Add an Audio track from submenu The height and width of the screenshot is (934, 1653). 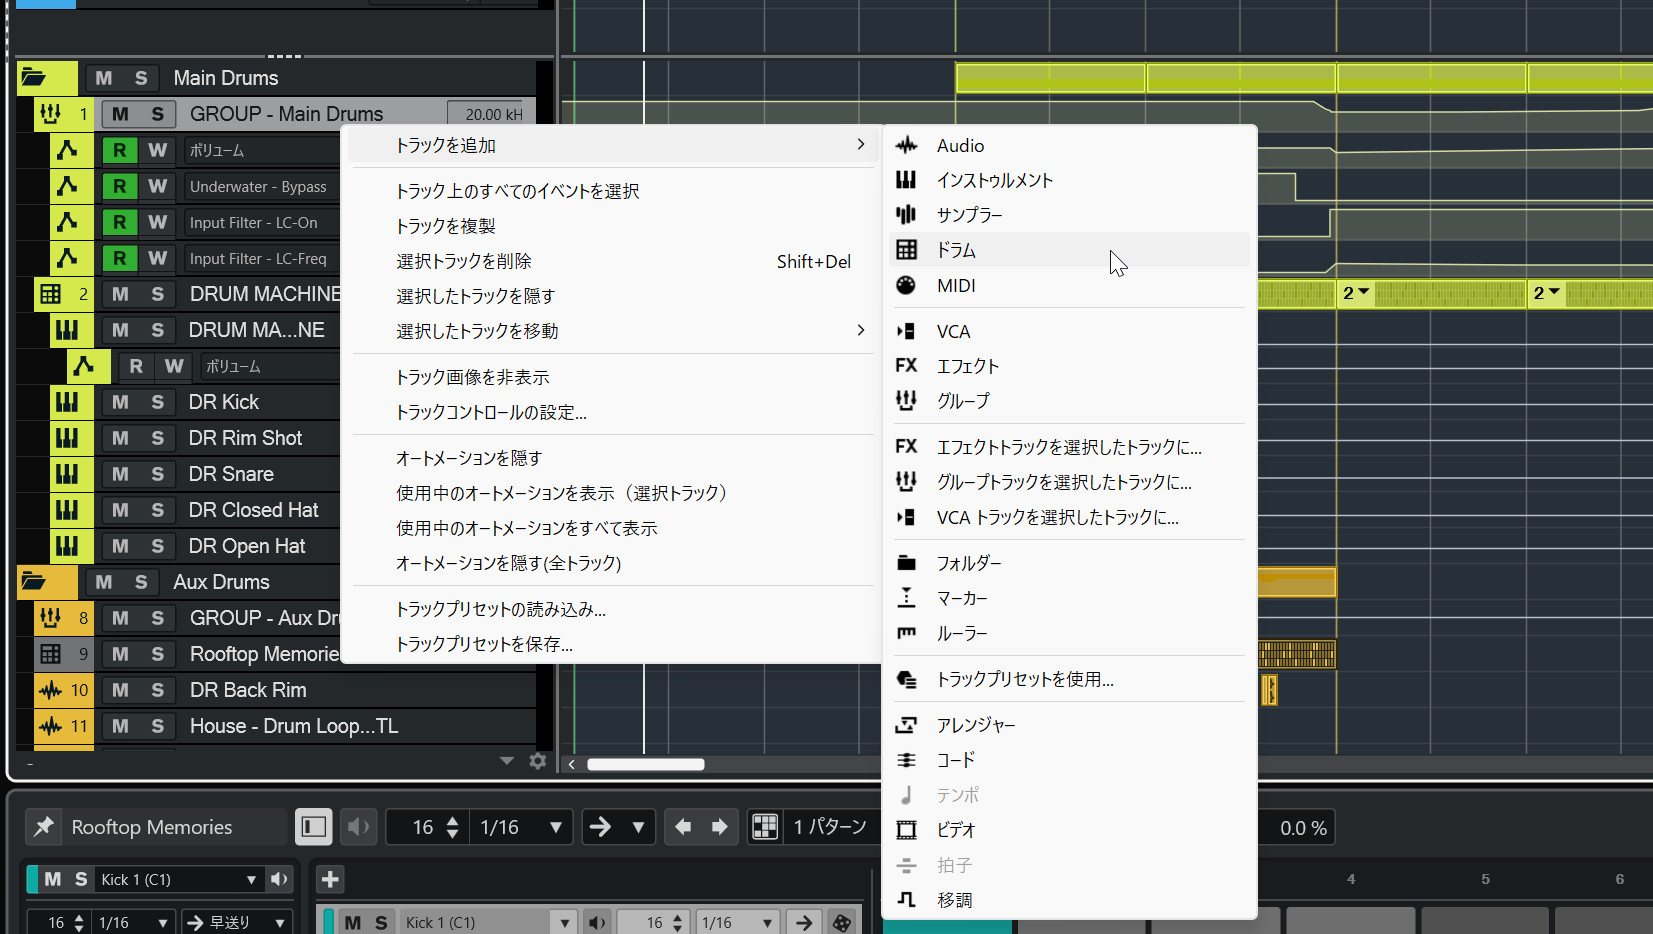1069,146
